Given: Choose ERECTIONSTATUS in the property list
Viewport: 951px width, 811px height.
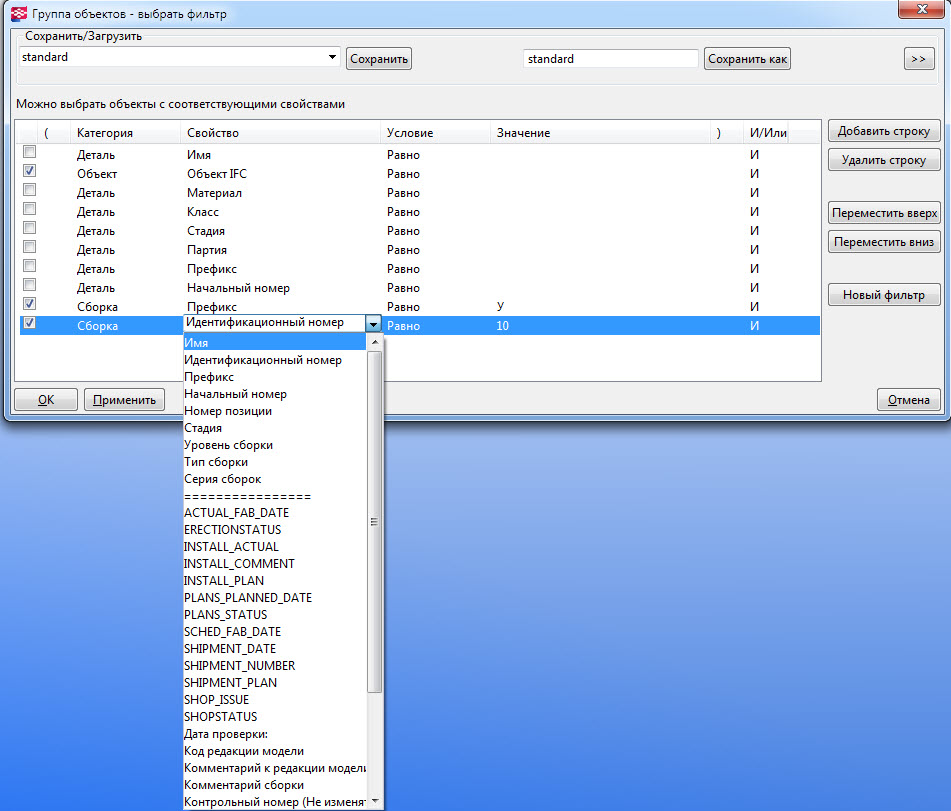Looking at the screenshot, I should pos(232,530).
